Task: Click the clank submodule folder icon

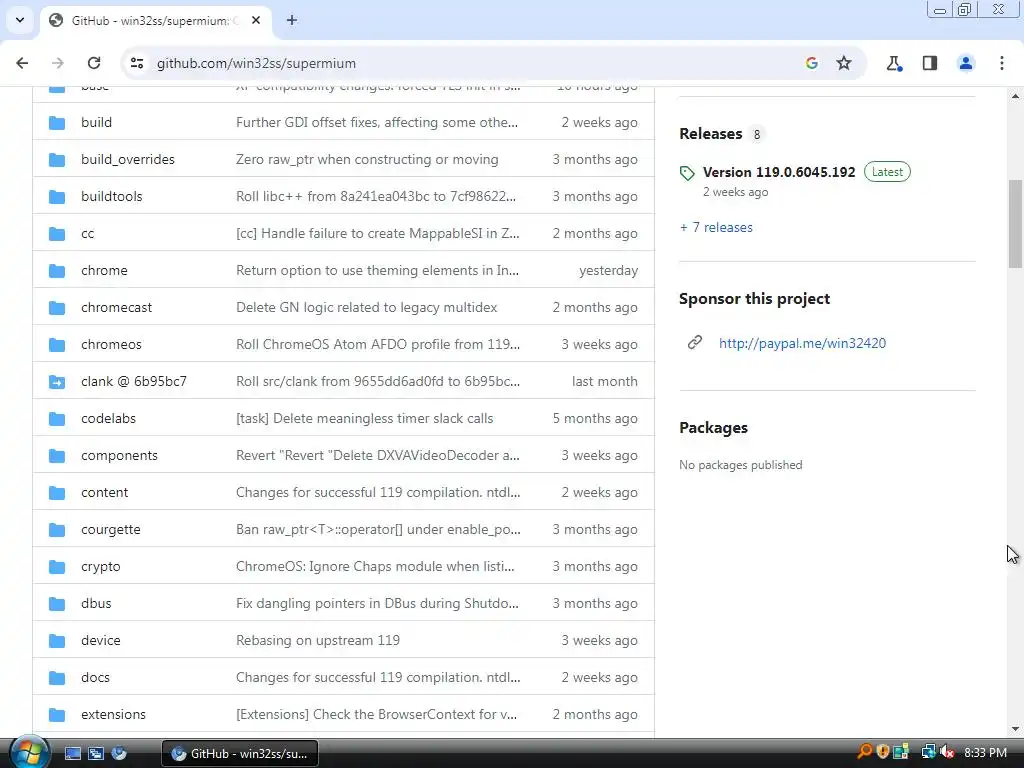Action: tap(57, 382)
